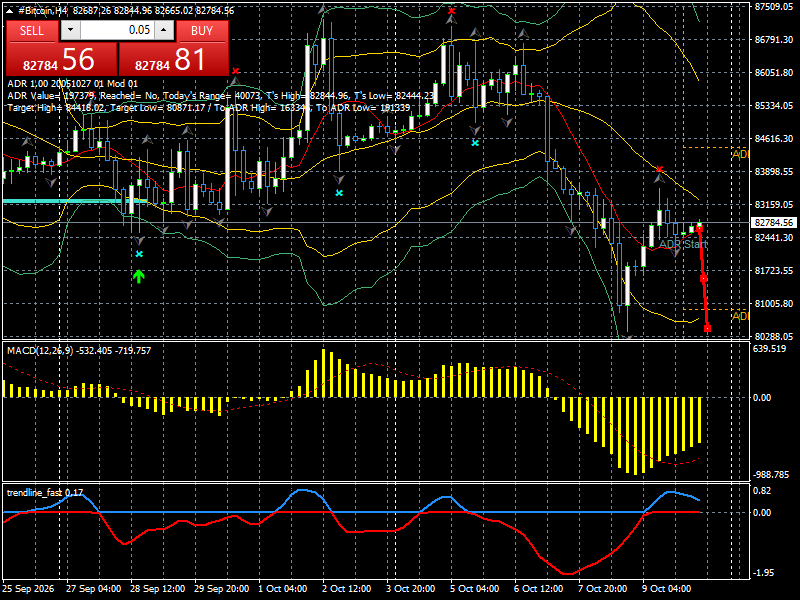Click the 86051.80 price axis label
Image resolution: width=800 pixels, height=600 pixels.
tap(774, 72)
